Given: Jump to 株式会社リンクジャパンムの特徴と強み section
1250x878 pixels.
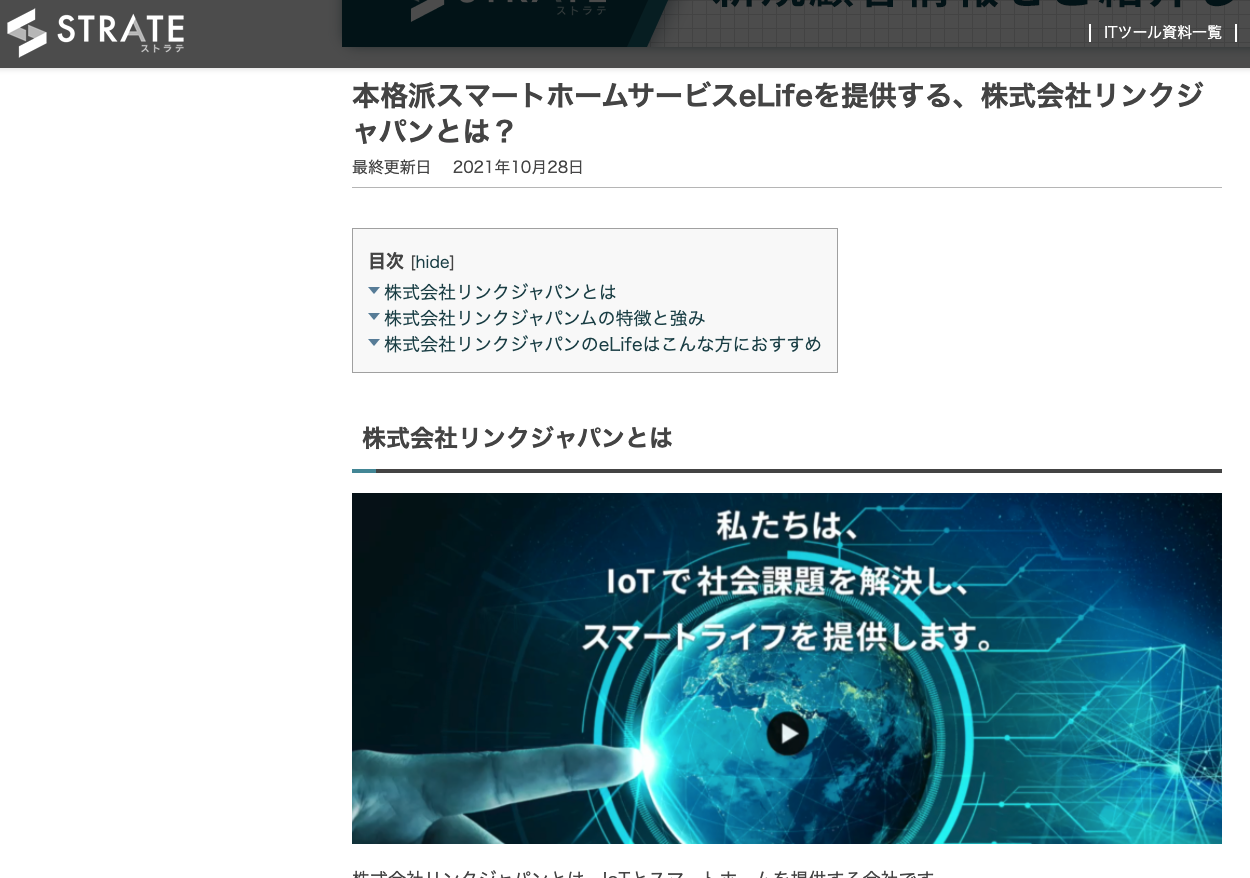Looking at the screenshot, I should click(545, 318).
